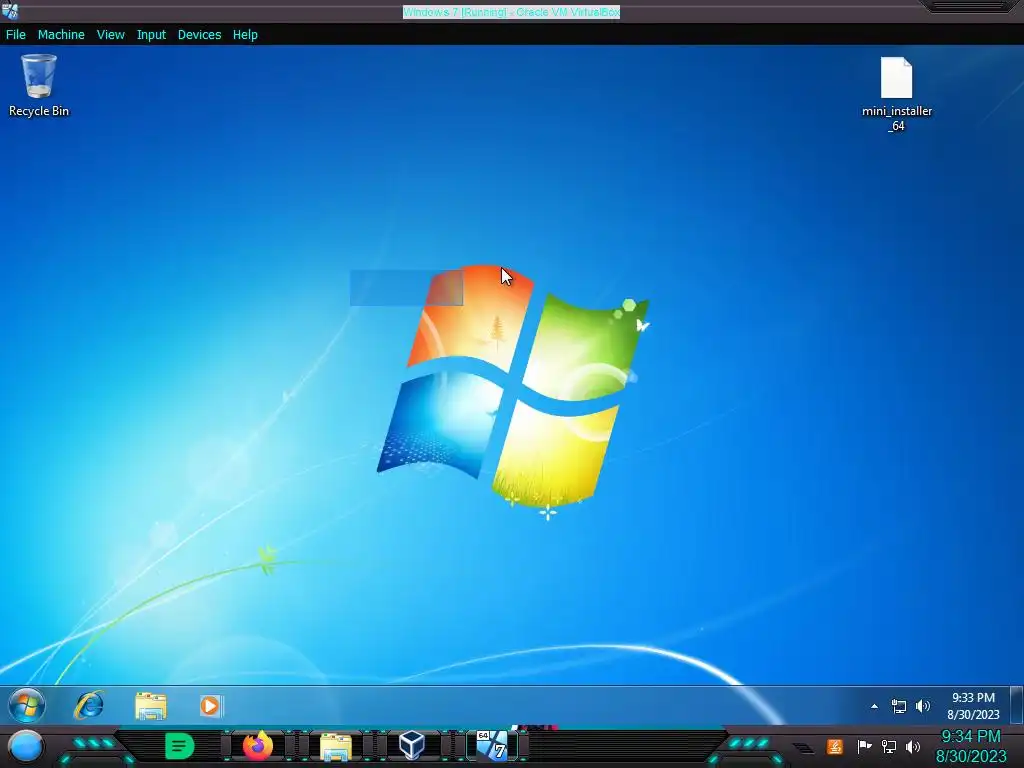Click host volume speaker icon
This screenshot has height=768, width=1024.
tap(913, 746)
